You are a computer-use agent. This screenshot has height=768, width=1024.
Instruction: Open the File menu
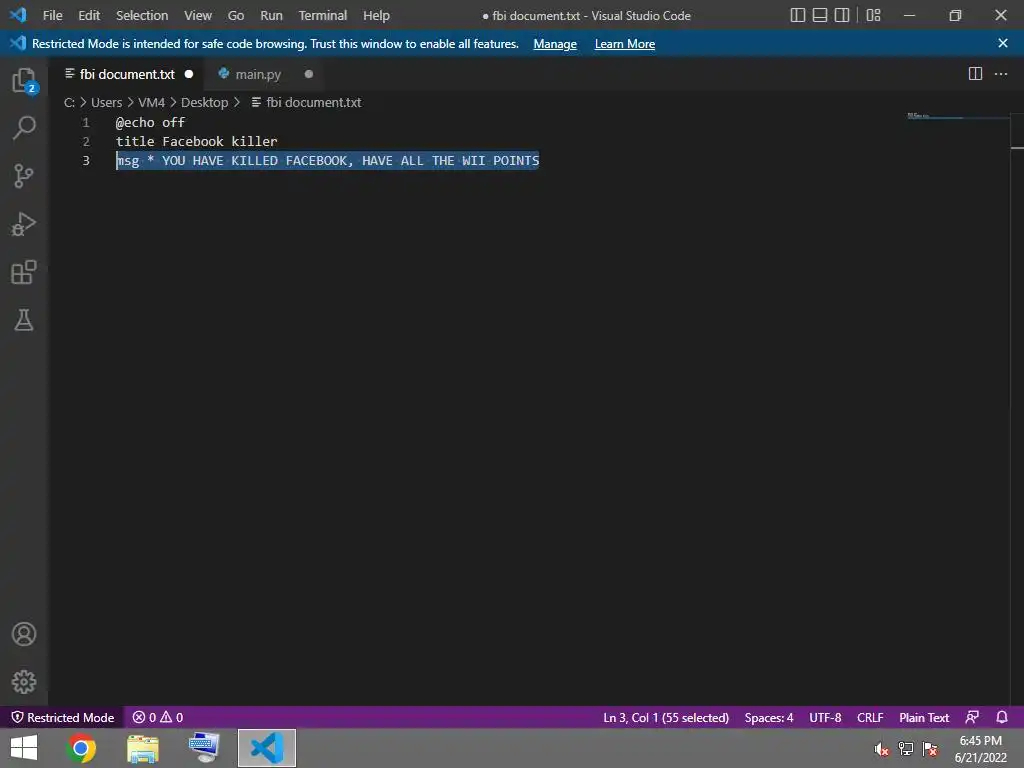click(x=52, y=15)
